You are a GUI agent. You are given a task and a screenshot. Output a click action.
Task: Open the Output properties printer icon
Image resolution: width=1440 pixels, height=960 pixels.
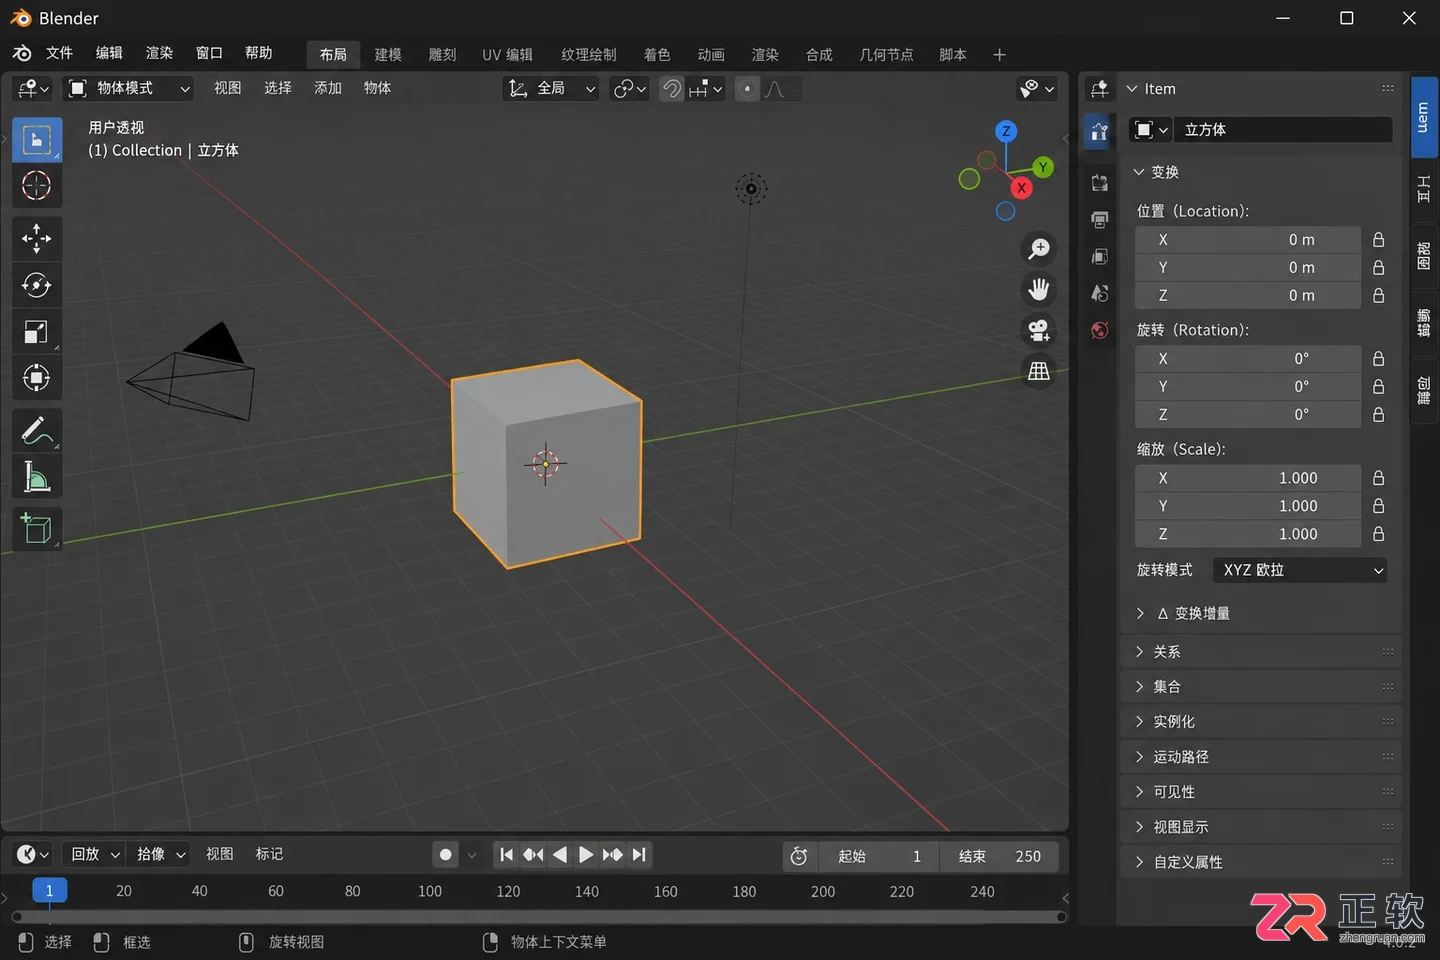[1099, 220]
